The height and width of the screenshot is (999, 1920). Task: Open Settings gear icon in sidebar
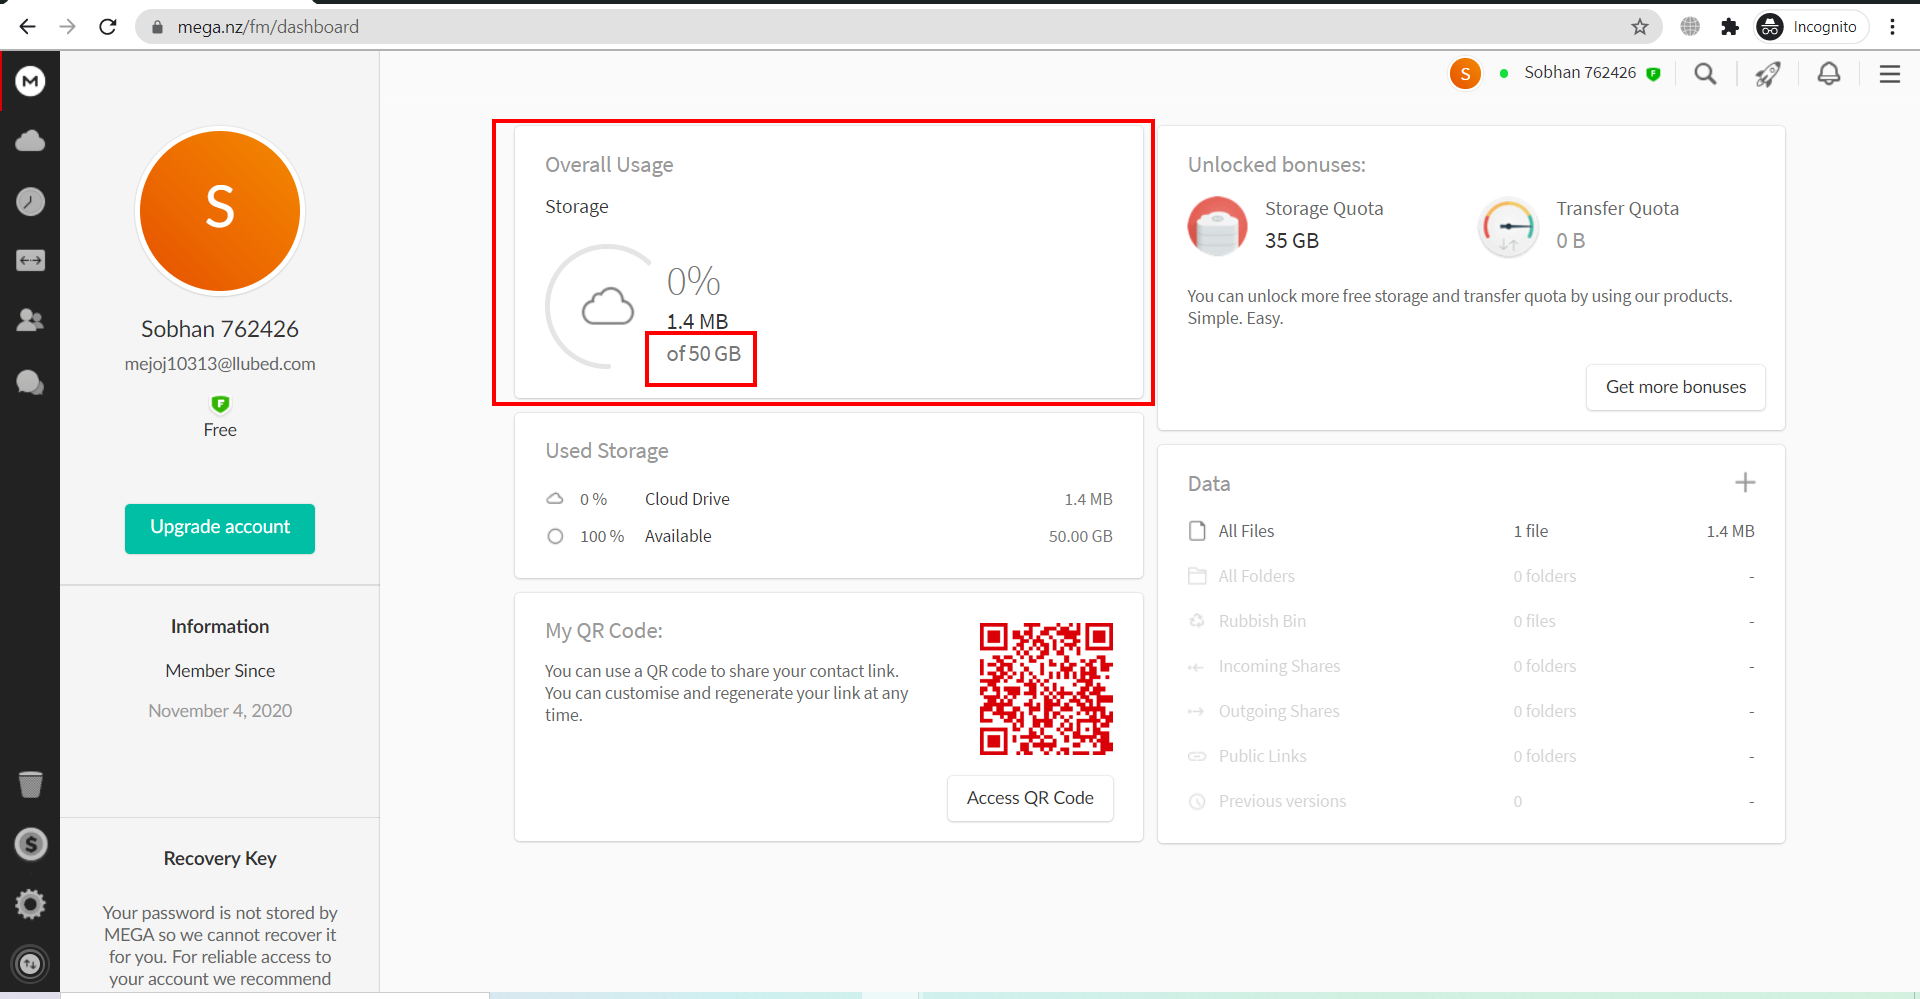pyautogui.click(x=30, y=904)
